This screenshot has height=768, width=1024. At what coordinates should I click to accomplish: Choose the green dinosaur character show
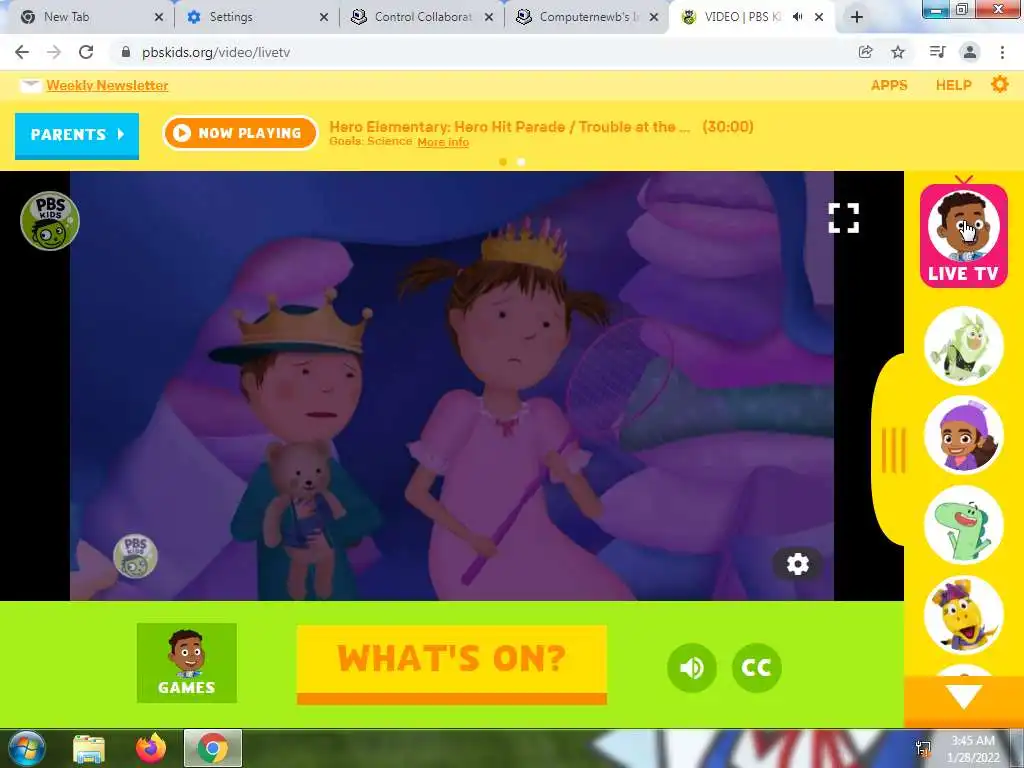[963, 525]
